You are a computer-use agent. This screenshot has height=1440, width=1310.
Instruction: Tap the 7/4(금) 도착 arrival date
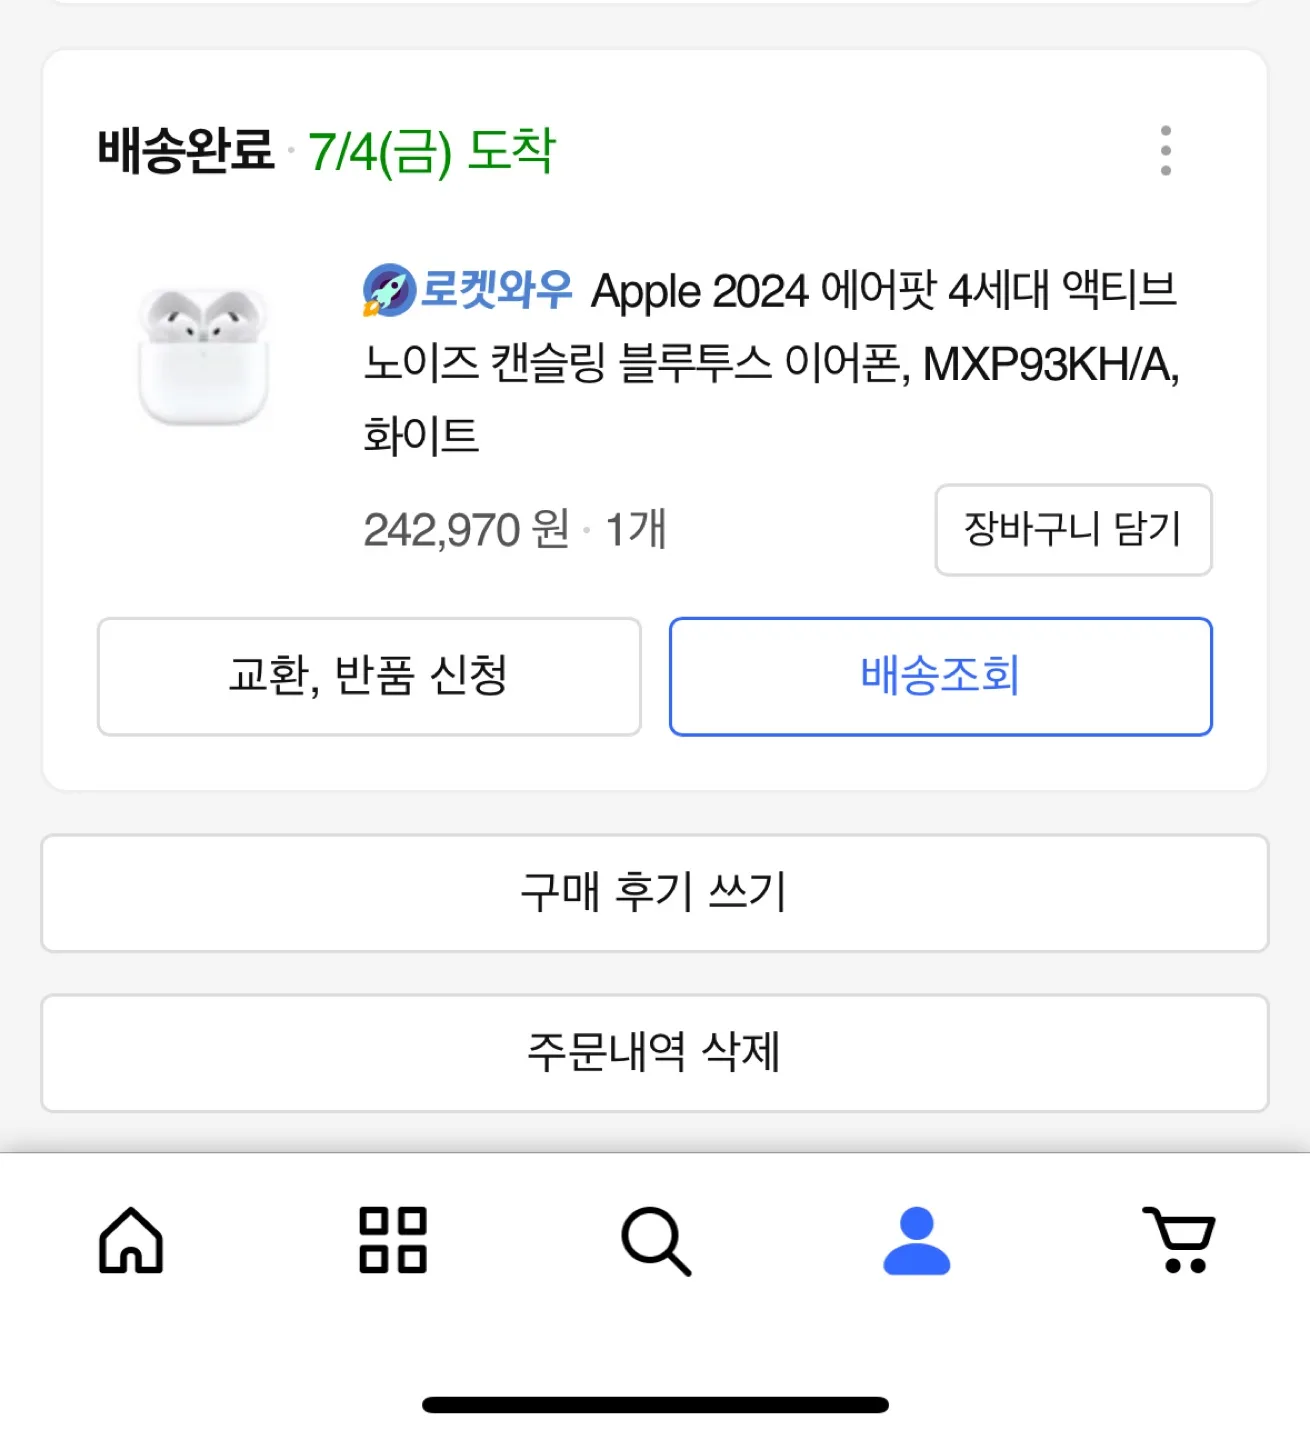pyautogui.click(x=431, y=152)
